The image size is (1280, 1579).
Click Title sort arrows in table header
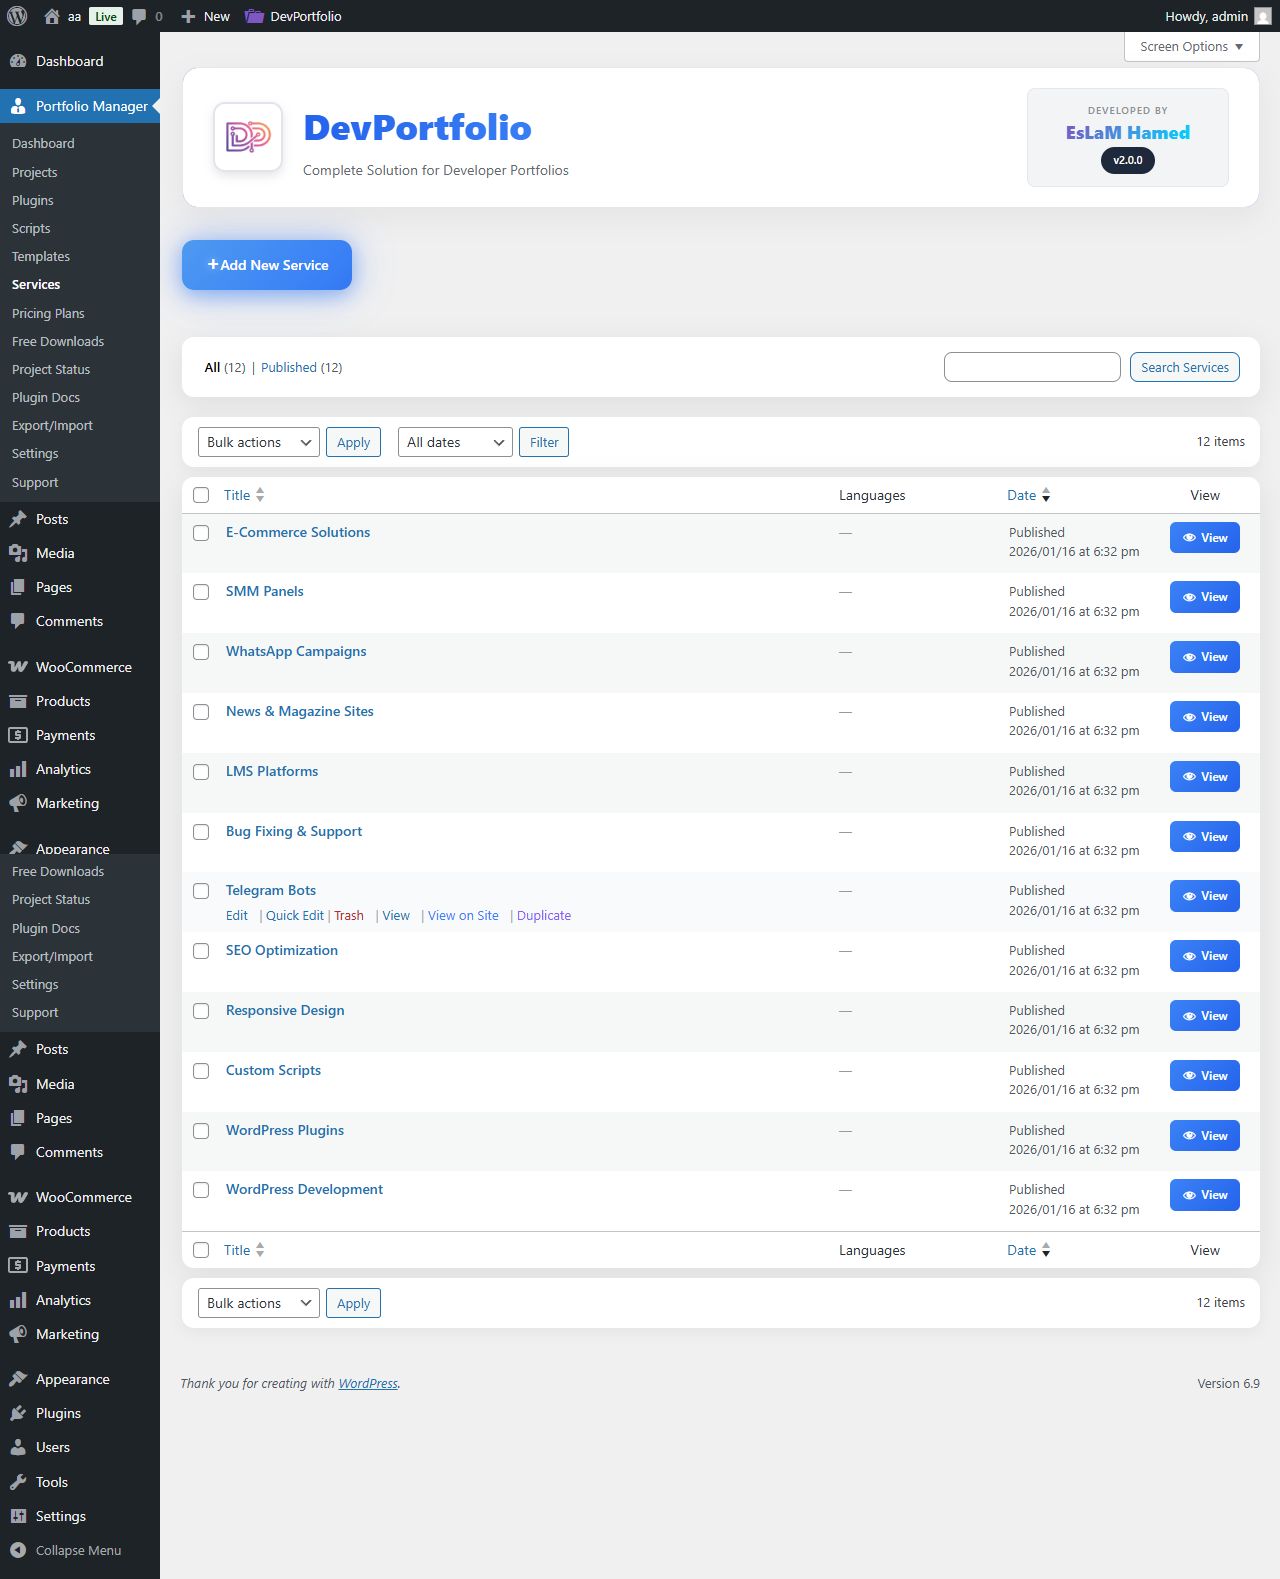(x=260, y=495)
